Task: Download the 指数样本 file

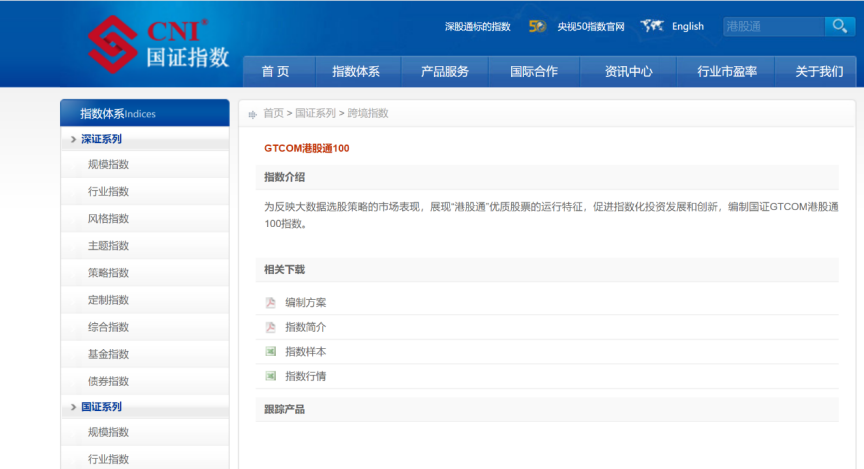Action: click(x=305, y=352)
